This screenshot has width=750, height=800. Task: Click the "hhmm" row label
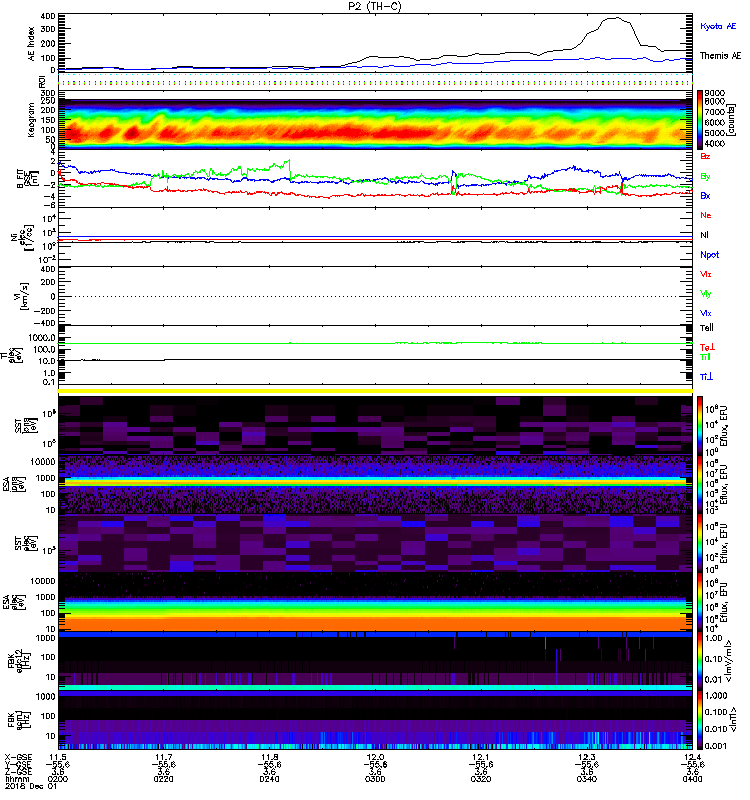(x=17, y=779)
